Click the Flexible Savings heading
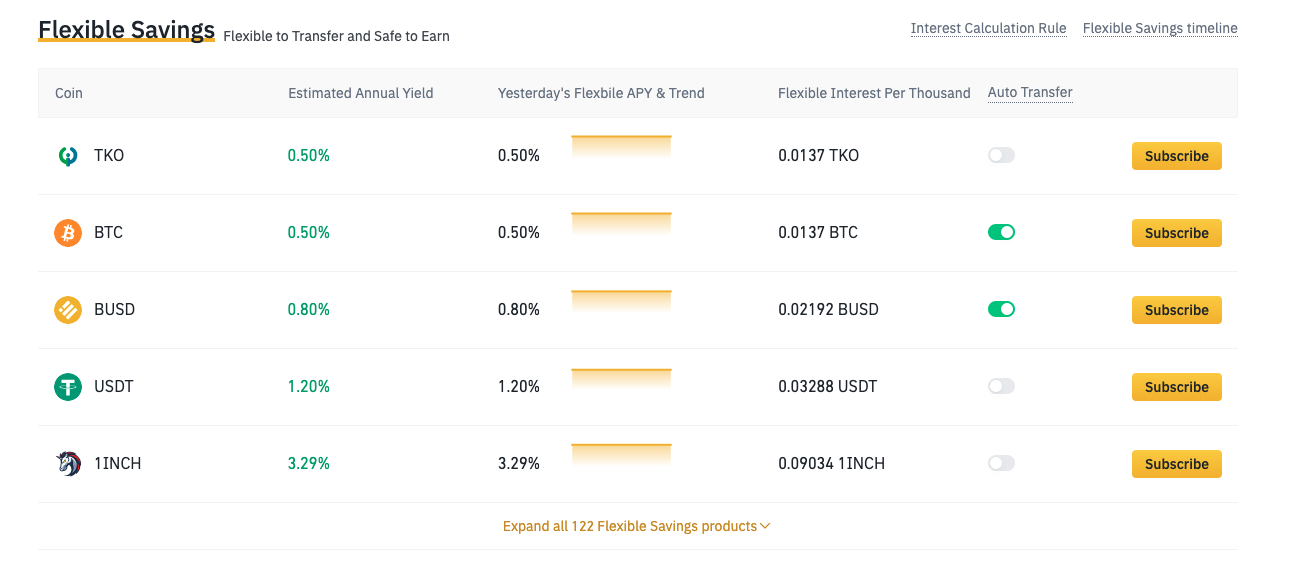The width and height of the screenshot is (1290, 567). click(x=127, y=29)
